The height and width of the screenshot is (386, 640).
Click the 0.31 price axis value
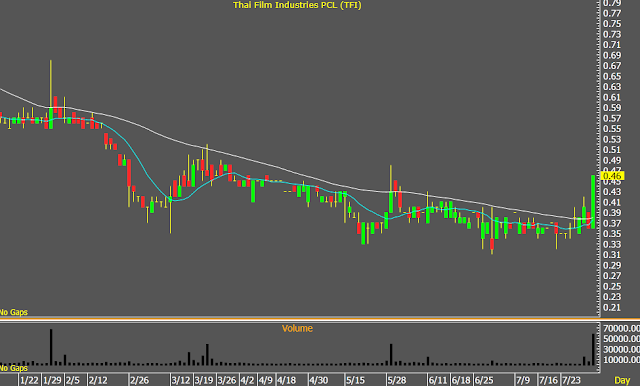pos(612,255)
